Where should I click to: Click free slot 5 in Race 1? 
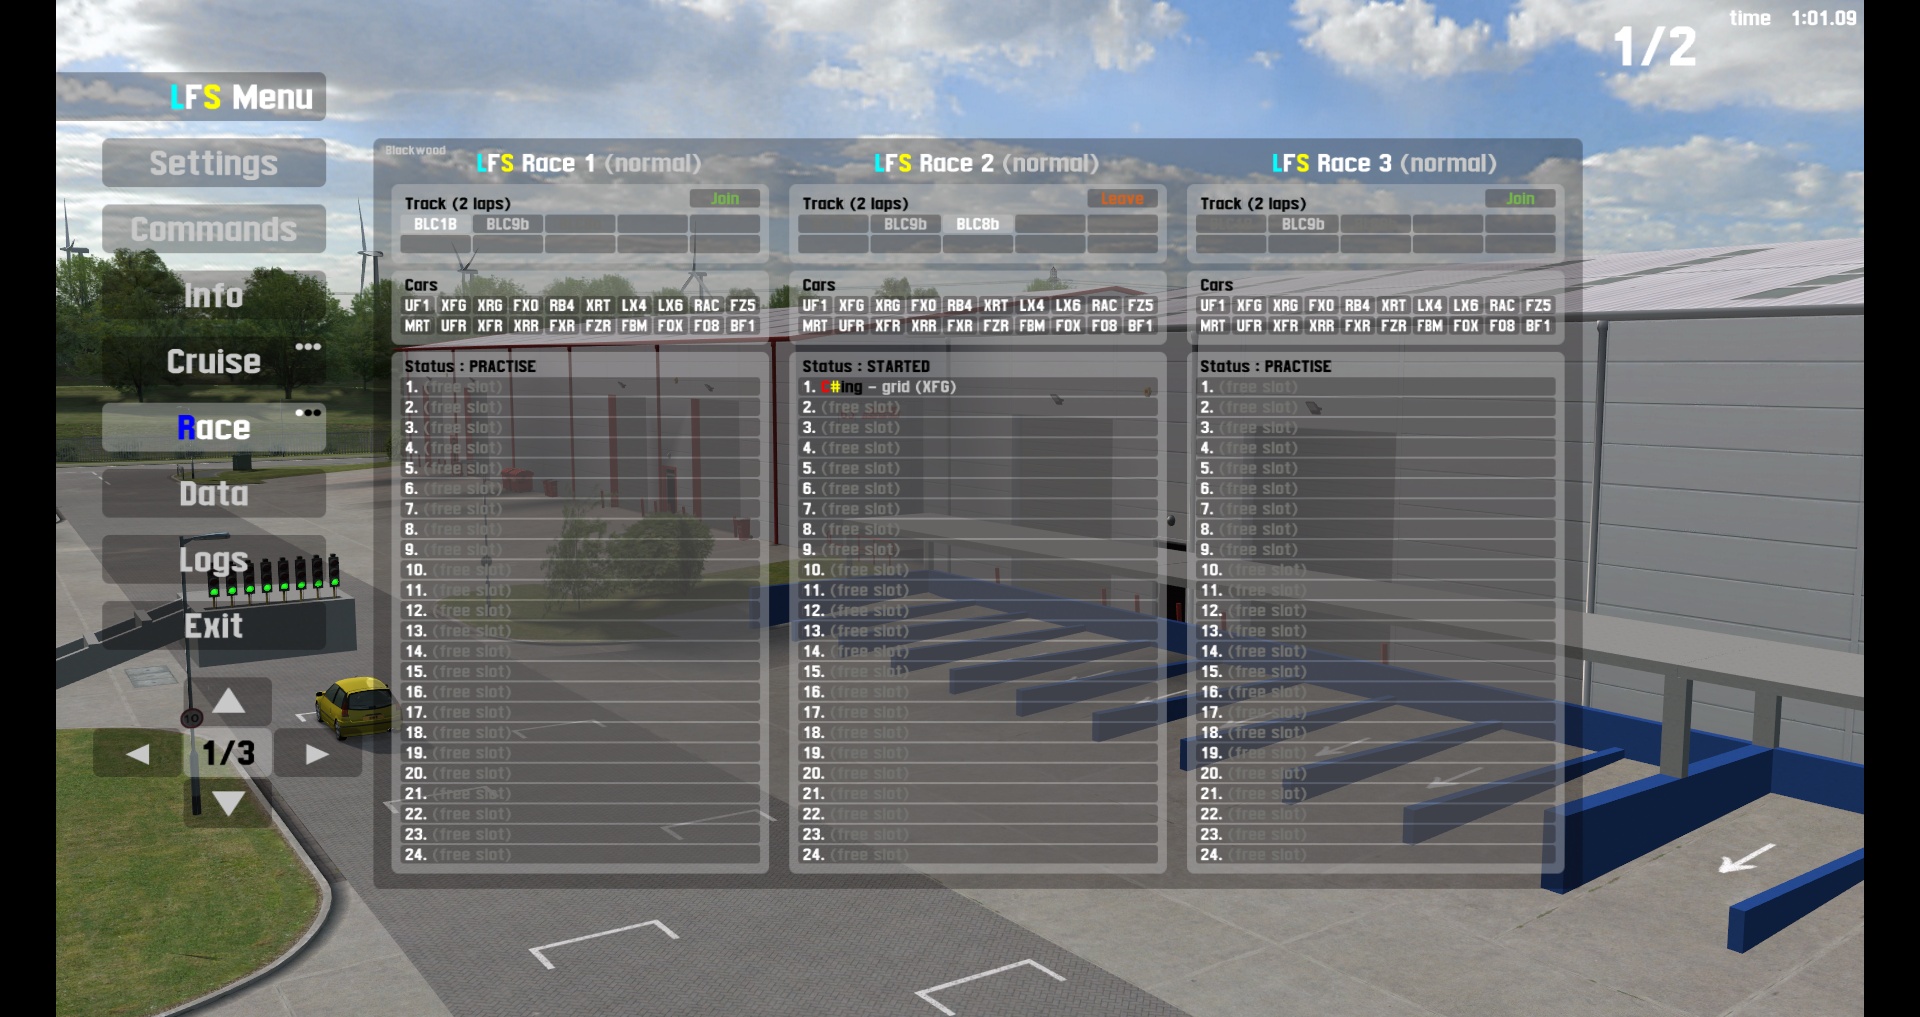point(580,468)
